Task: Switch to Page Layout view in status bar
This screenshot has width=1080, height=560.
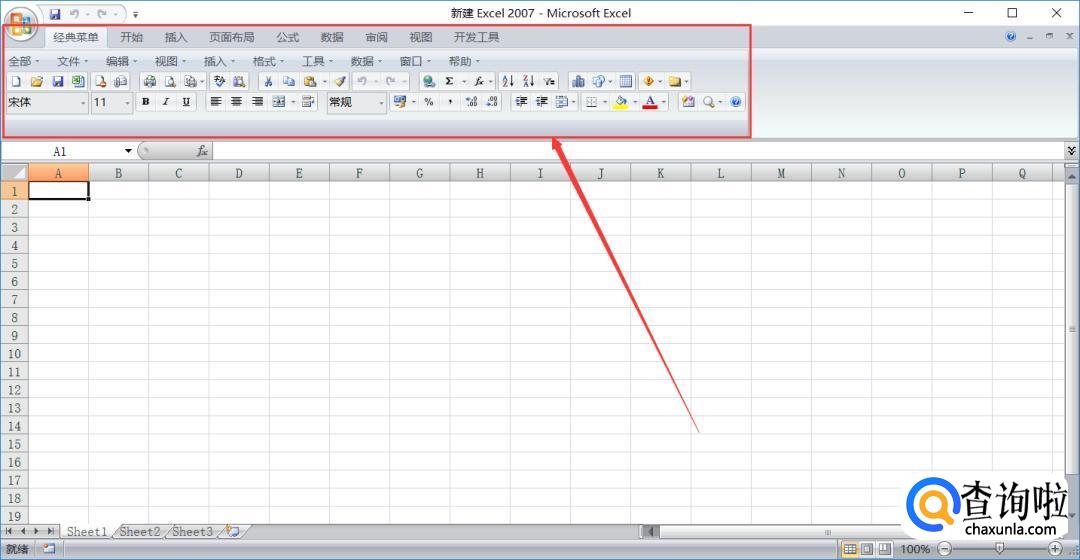Action: coord(867,549)
